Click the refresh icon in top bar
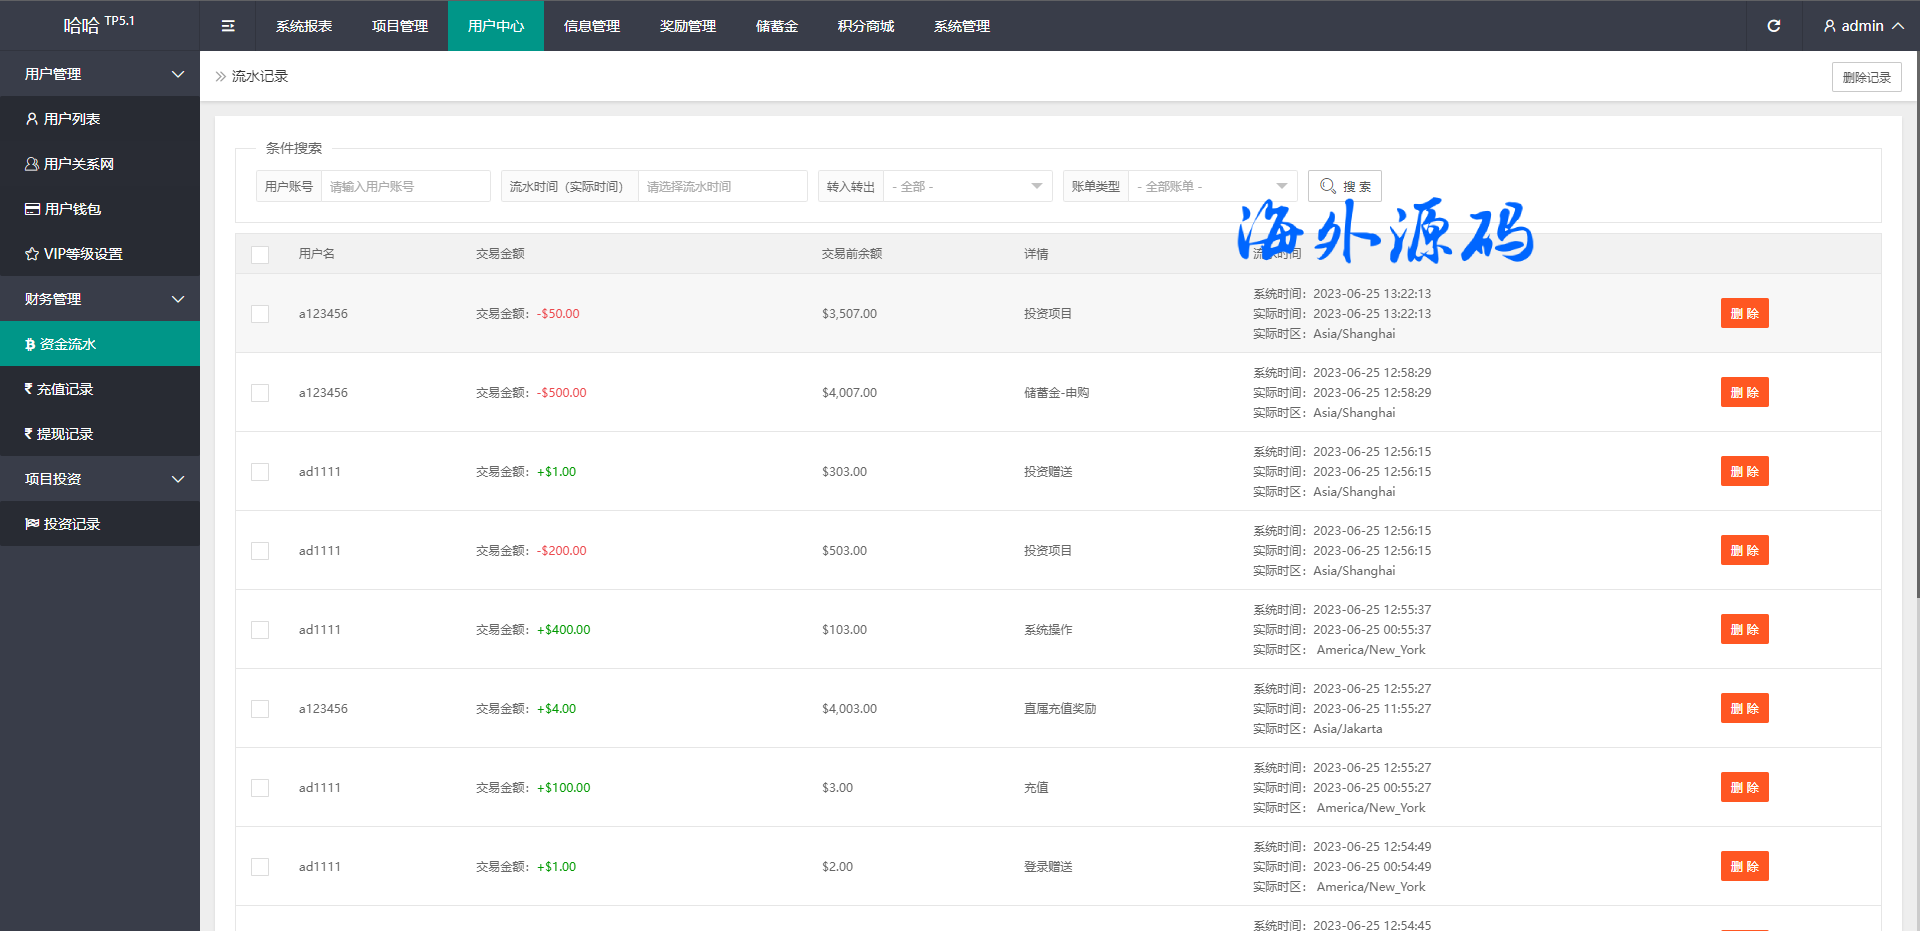Screen dimensions: 1920x931 click(x=1773, y=26)
